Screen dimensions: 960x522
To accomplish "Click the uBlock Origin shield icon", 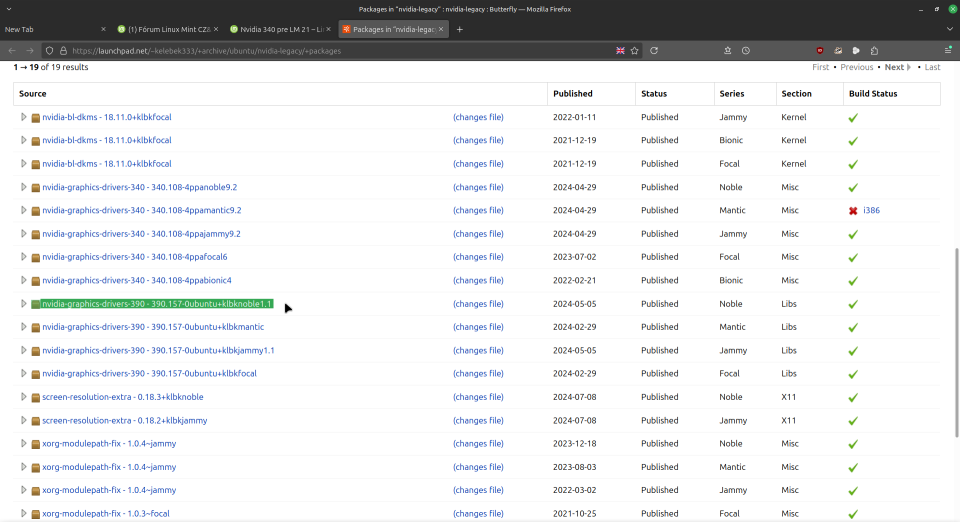I will click(x=820, y=50).
